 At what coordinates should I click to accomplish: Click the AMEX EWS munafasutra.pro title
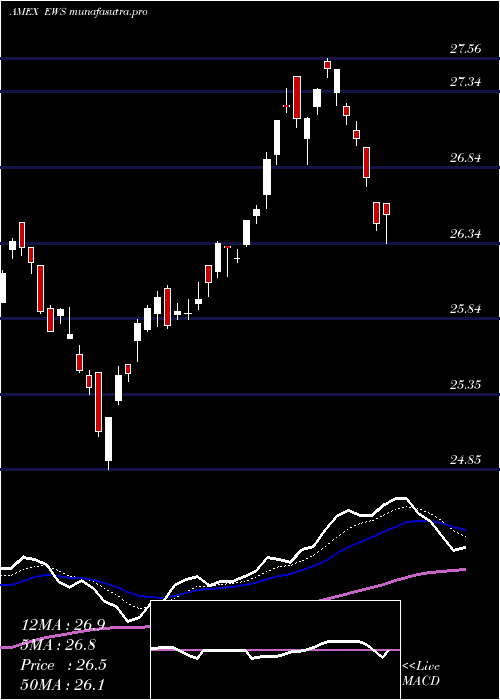(x=79, y=12)
